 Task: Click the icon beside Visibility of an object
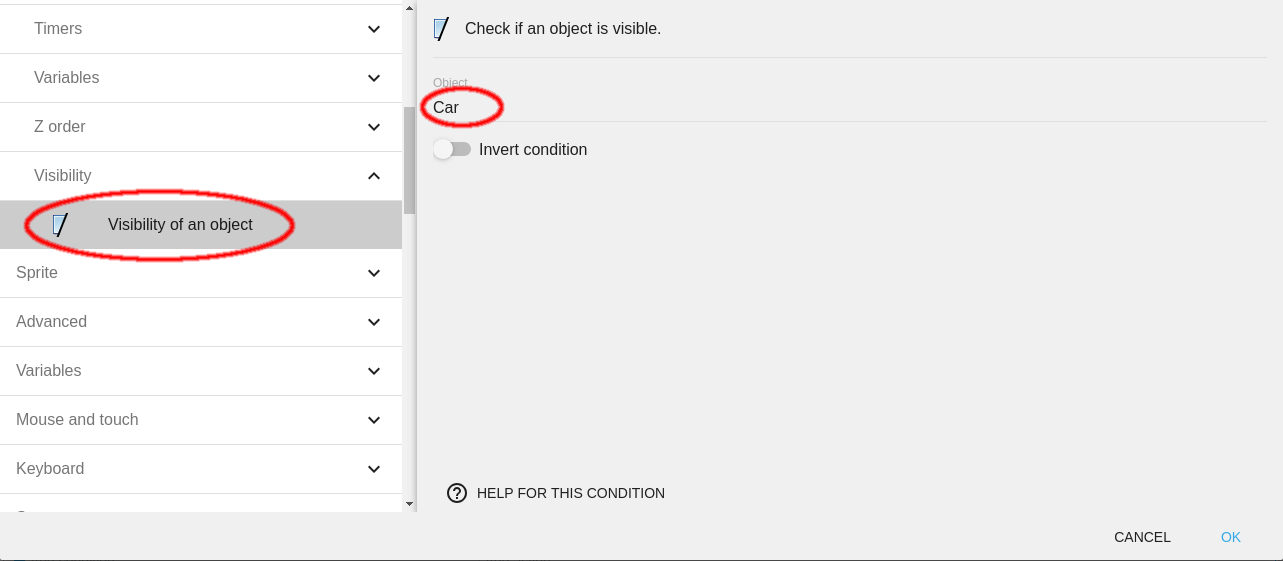tap(61, 225)
